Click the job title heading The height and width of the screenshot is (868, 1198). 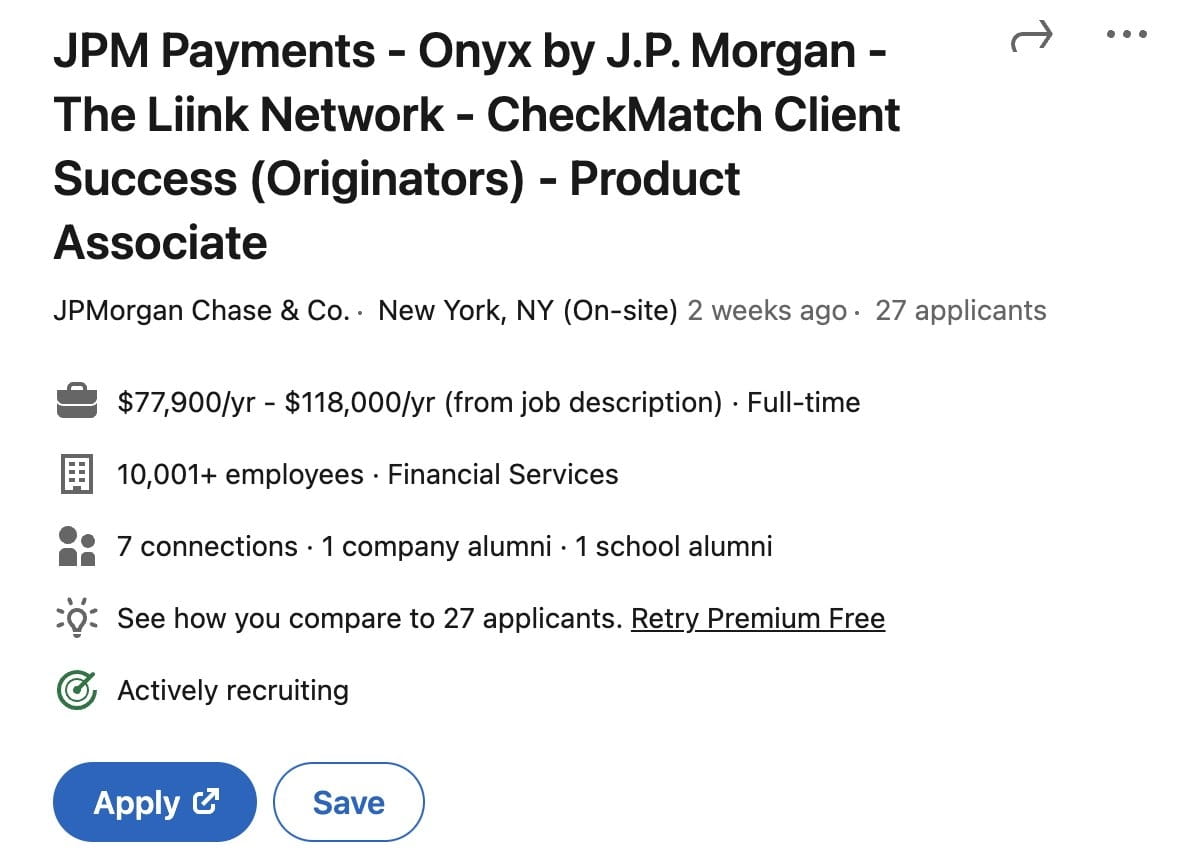[476, 147]
